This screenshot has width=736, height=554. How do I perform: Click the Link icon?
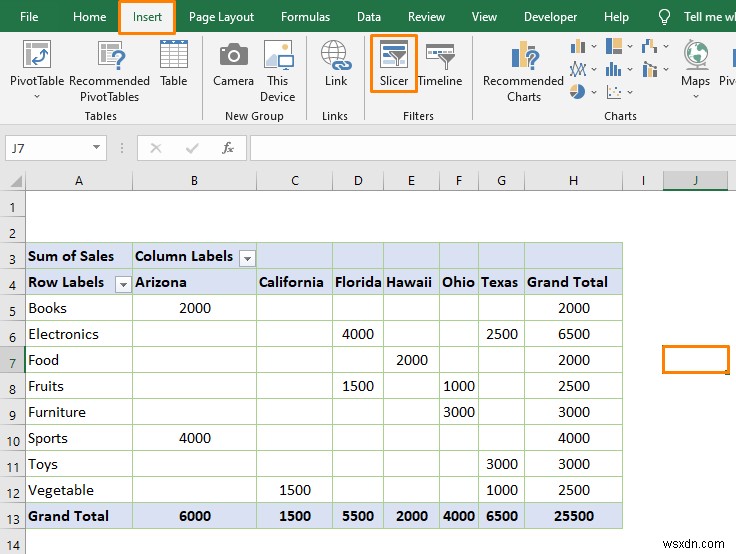click(336, 64)
